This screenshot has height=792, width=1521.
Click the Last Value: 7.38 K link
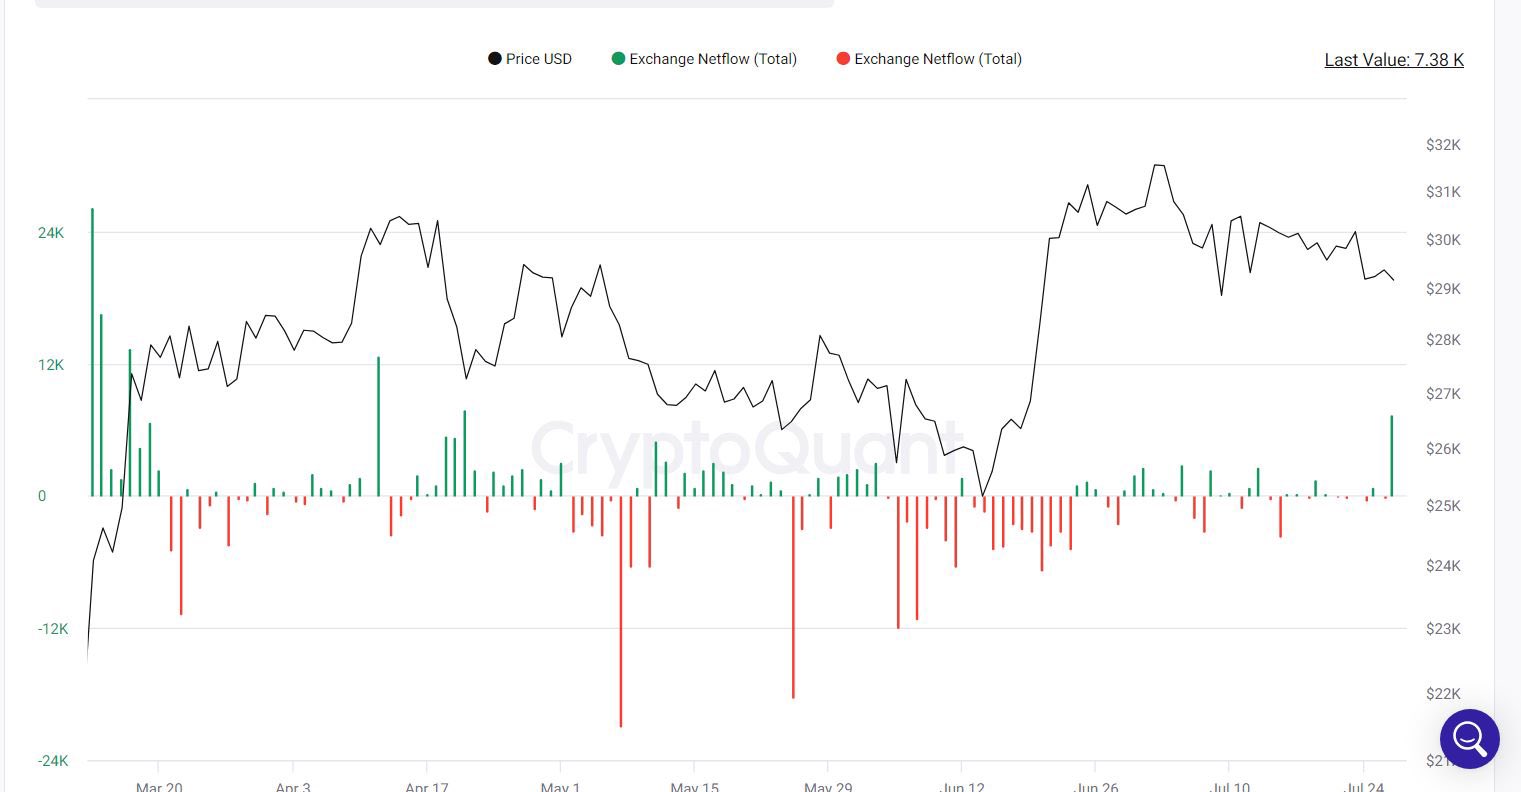point(1393,60)
